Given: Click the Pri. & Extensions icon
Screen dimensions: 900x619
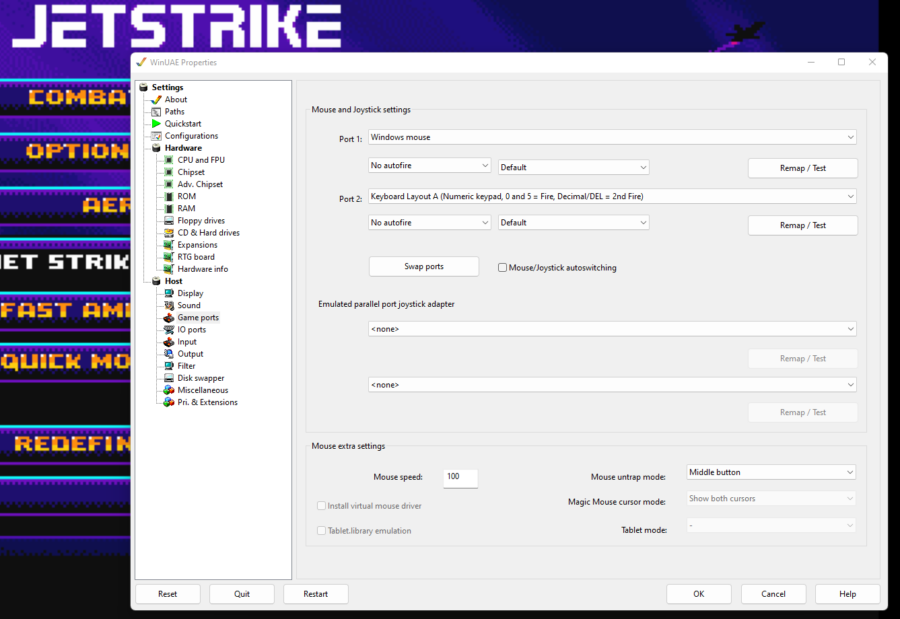Looking at the screenshot, I should [x=169, y=402].
